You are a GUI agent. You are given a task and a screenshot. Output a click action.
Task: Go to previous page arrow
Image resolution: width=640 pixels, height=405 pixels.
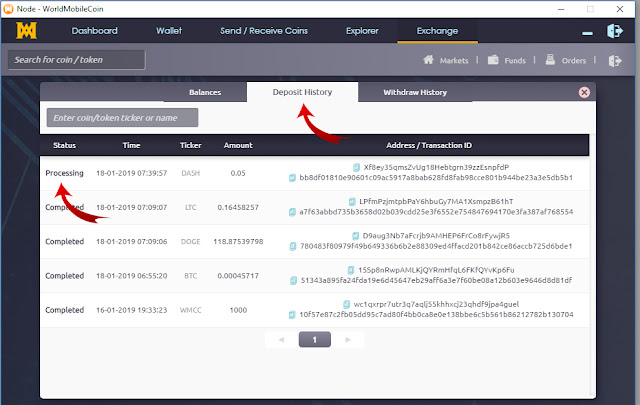pos(281,340)
